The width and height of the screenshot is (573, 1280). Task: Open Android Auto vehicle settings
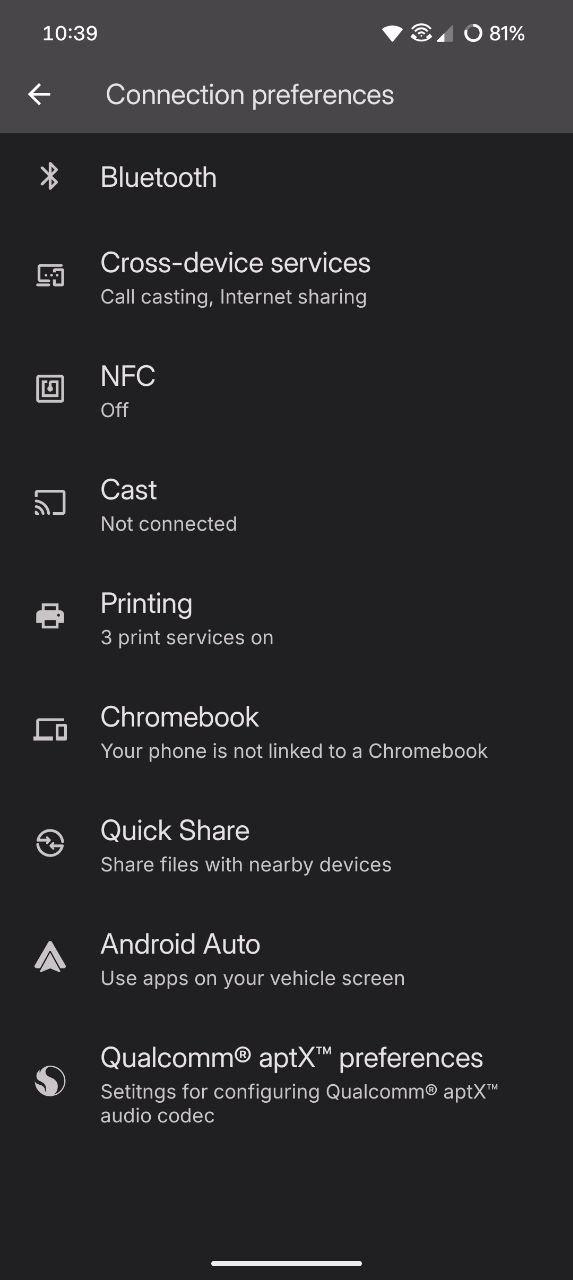[286, 959]
